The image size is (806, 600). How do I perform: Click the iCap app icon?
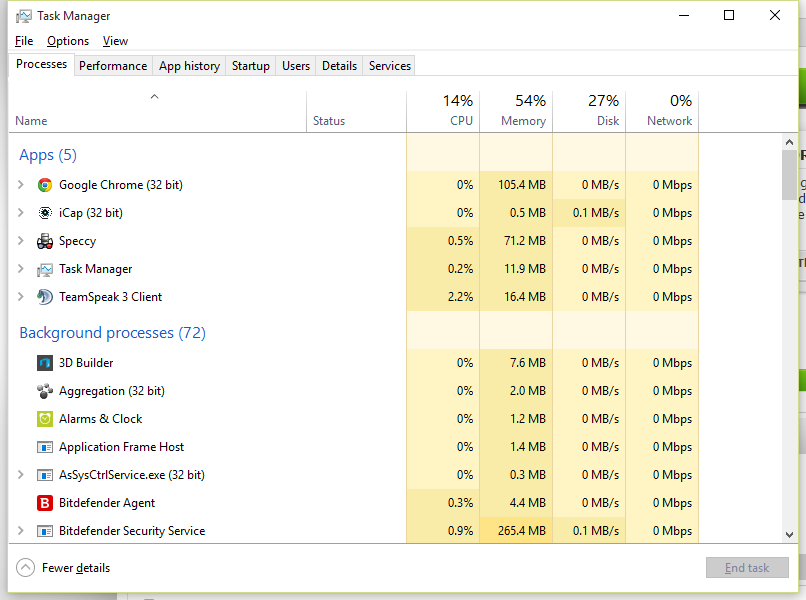point(45,213)
